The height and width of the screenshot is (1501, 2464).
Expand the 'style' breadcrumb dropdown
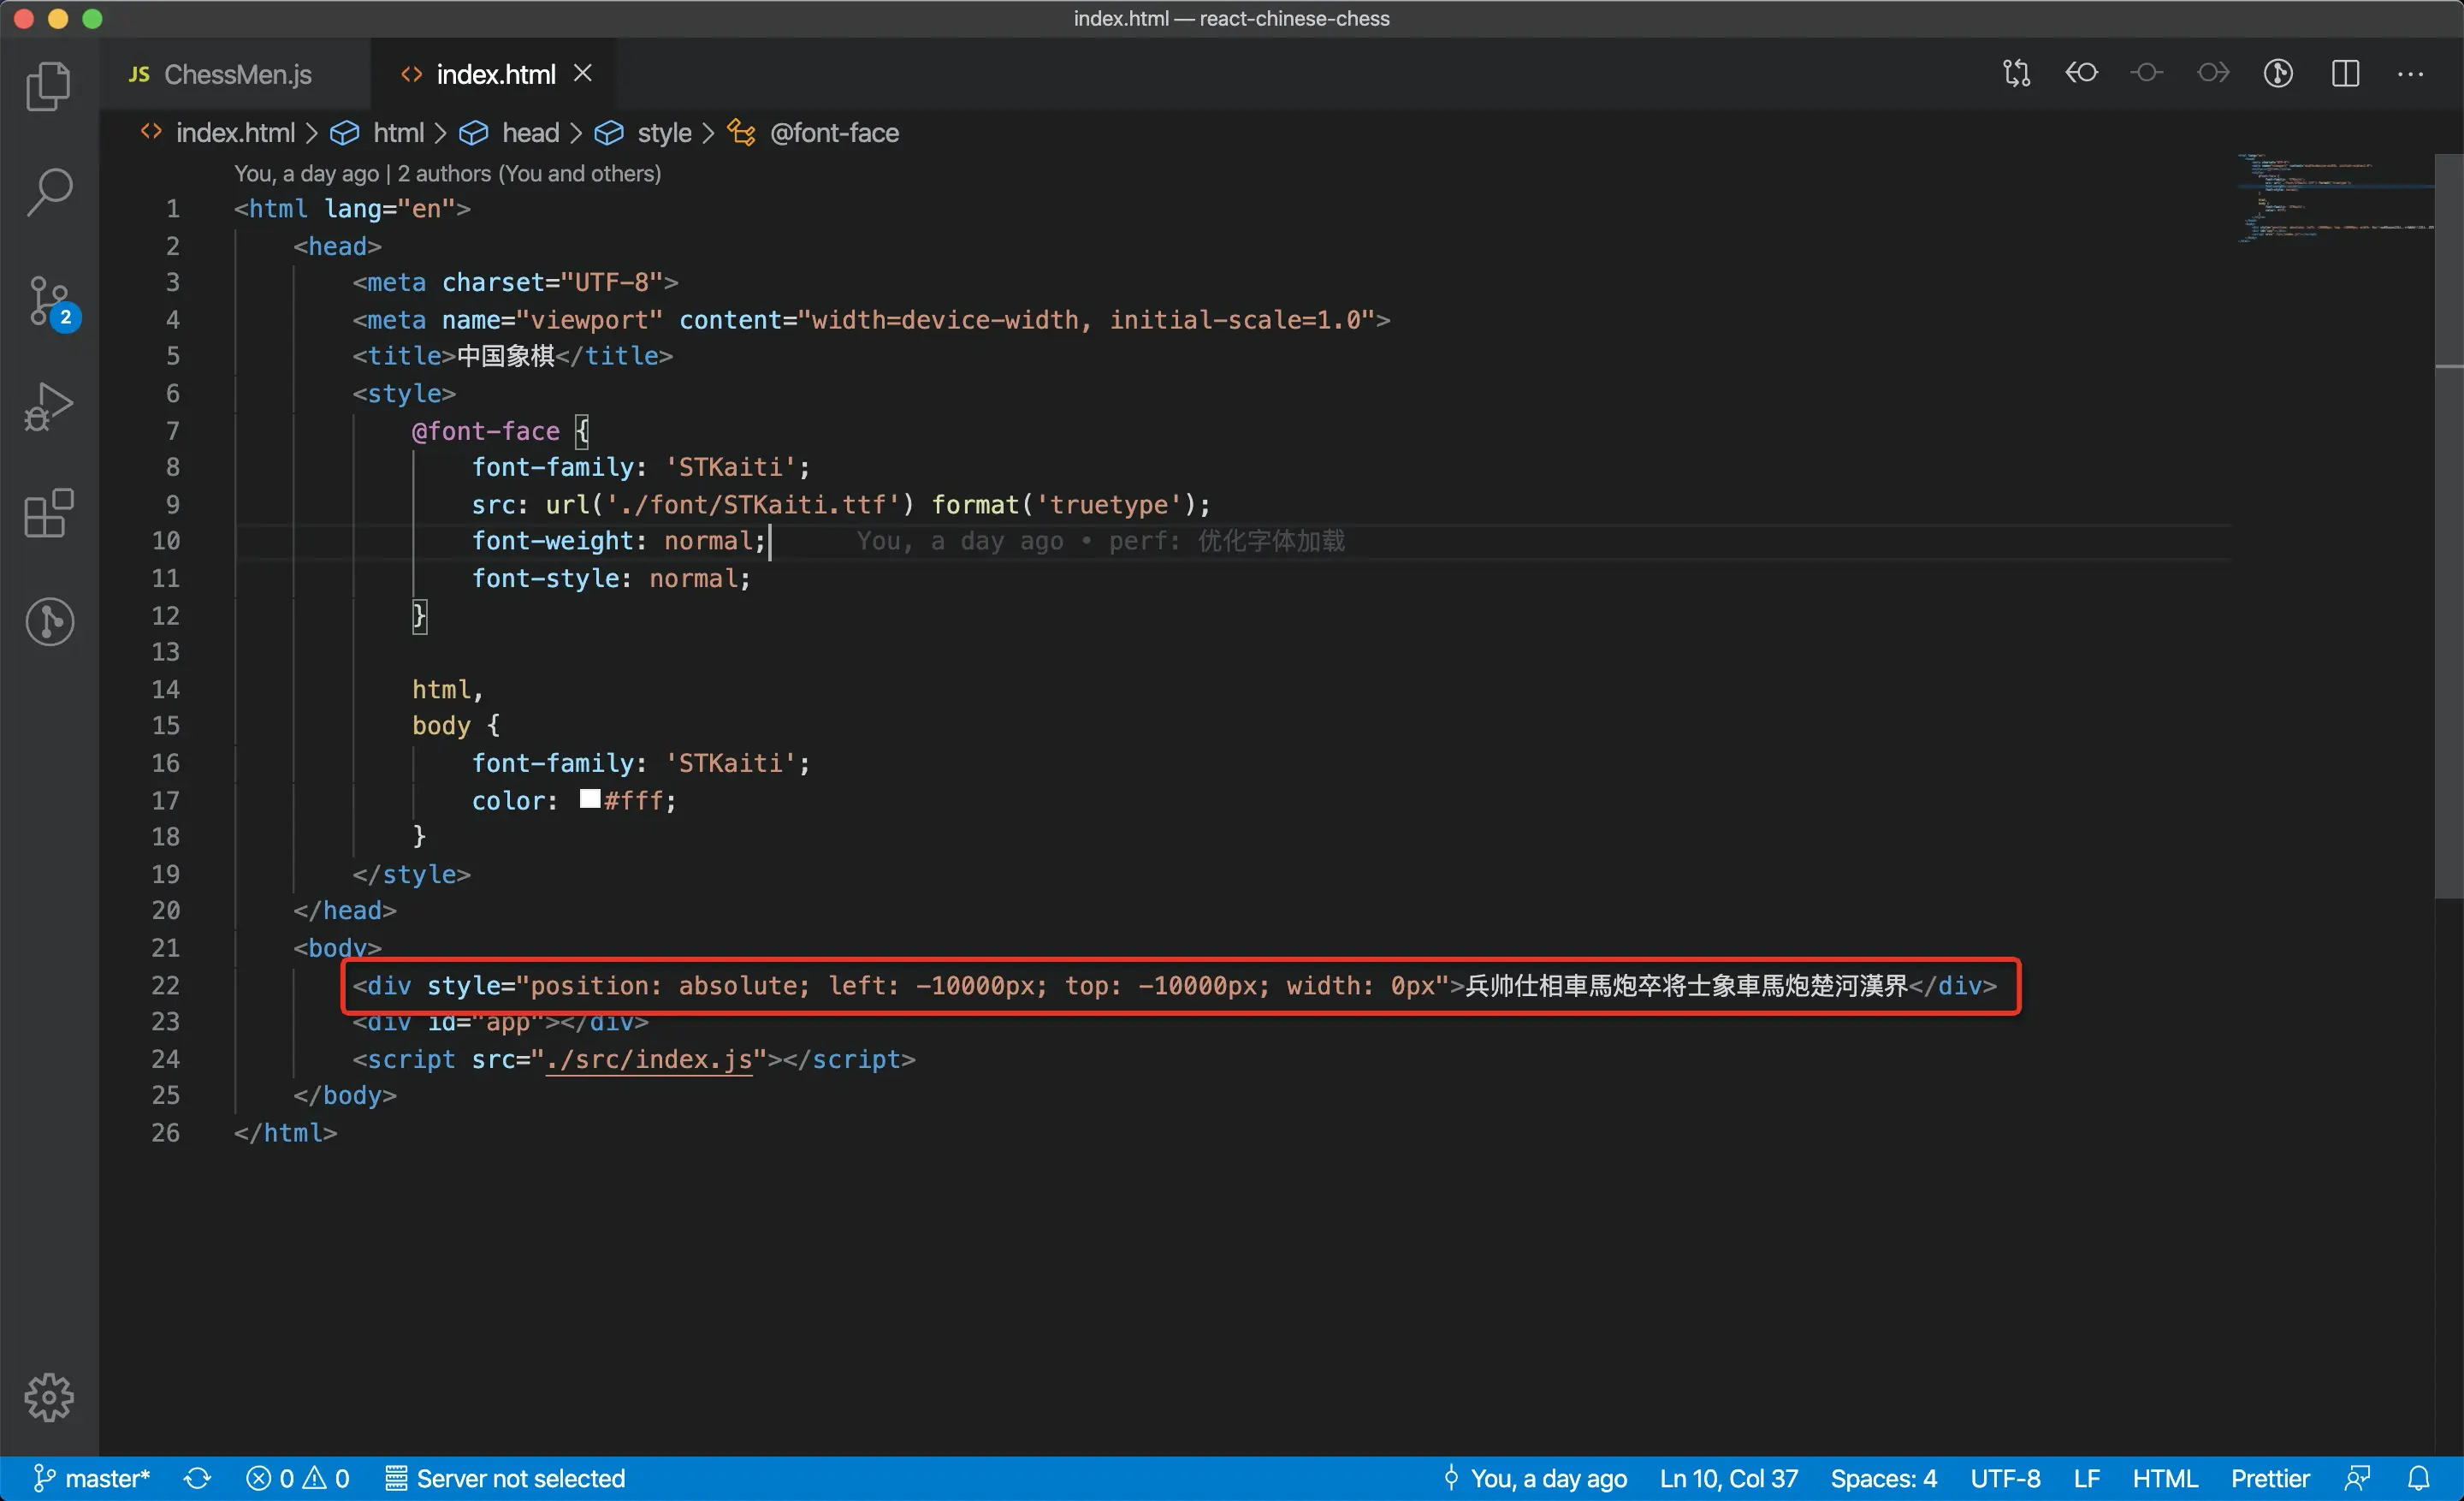(x=664, y=133)
